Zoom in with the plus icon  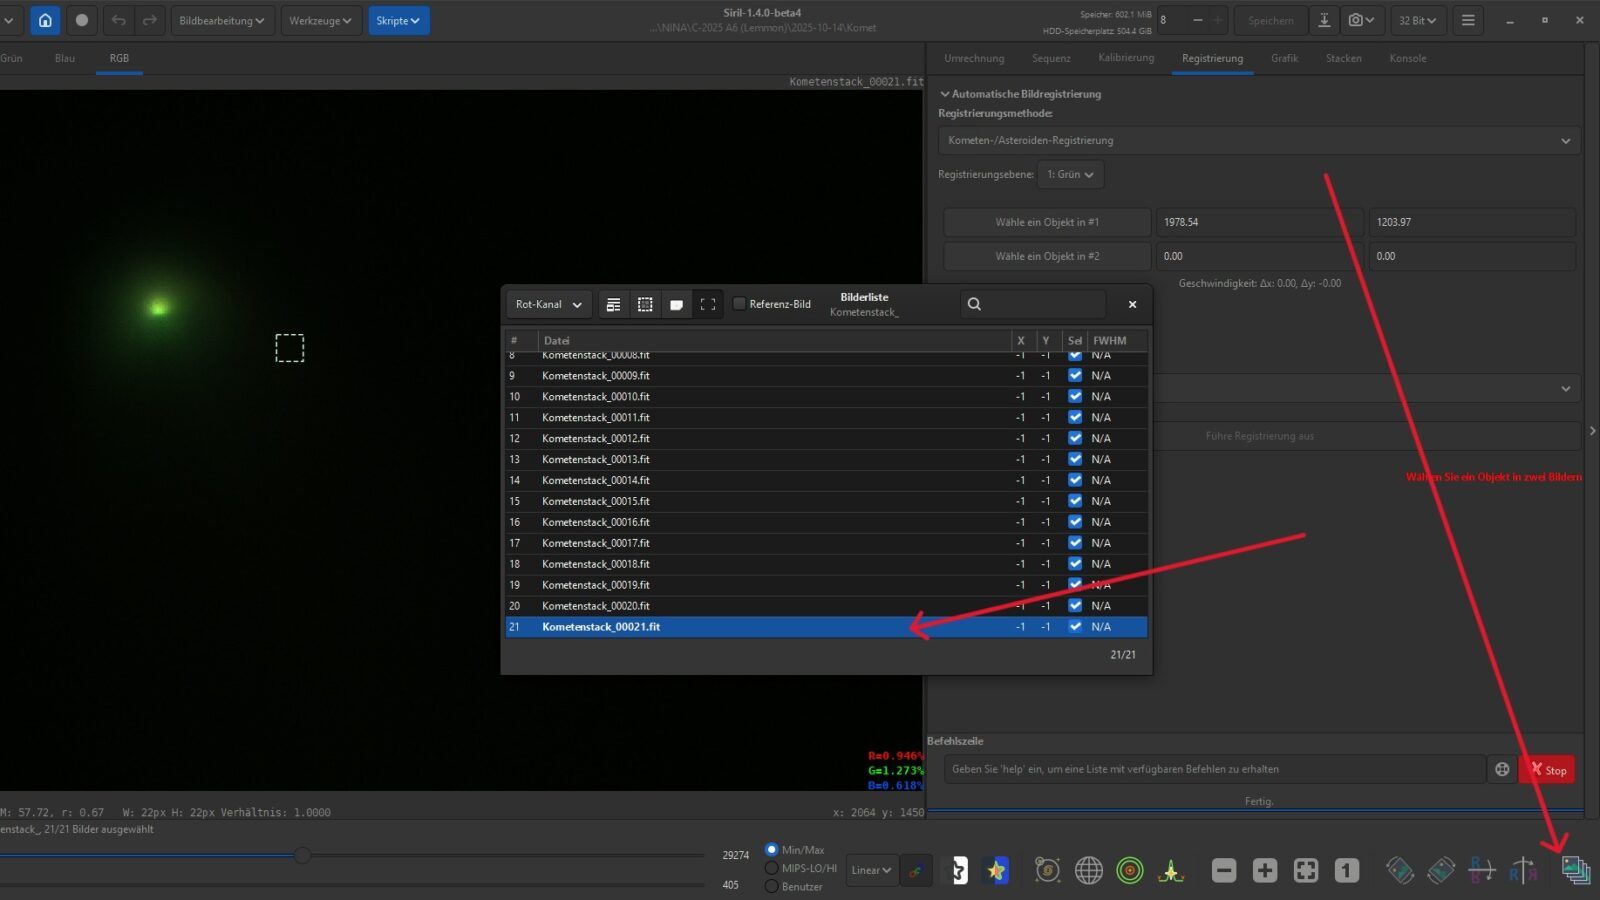[x=1265, y=871]
